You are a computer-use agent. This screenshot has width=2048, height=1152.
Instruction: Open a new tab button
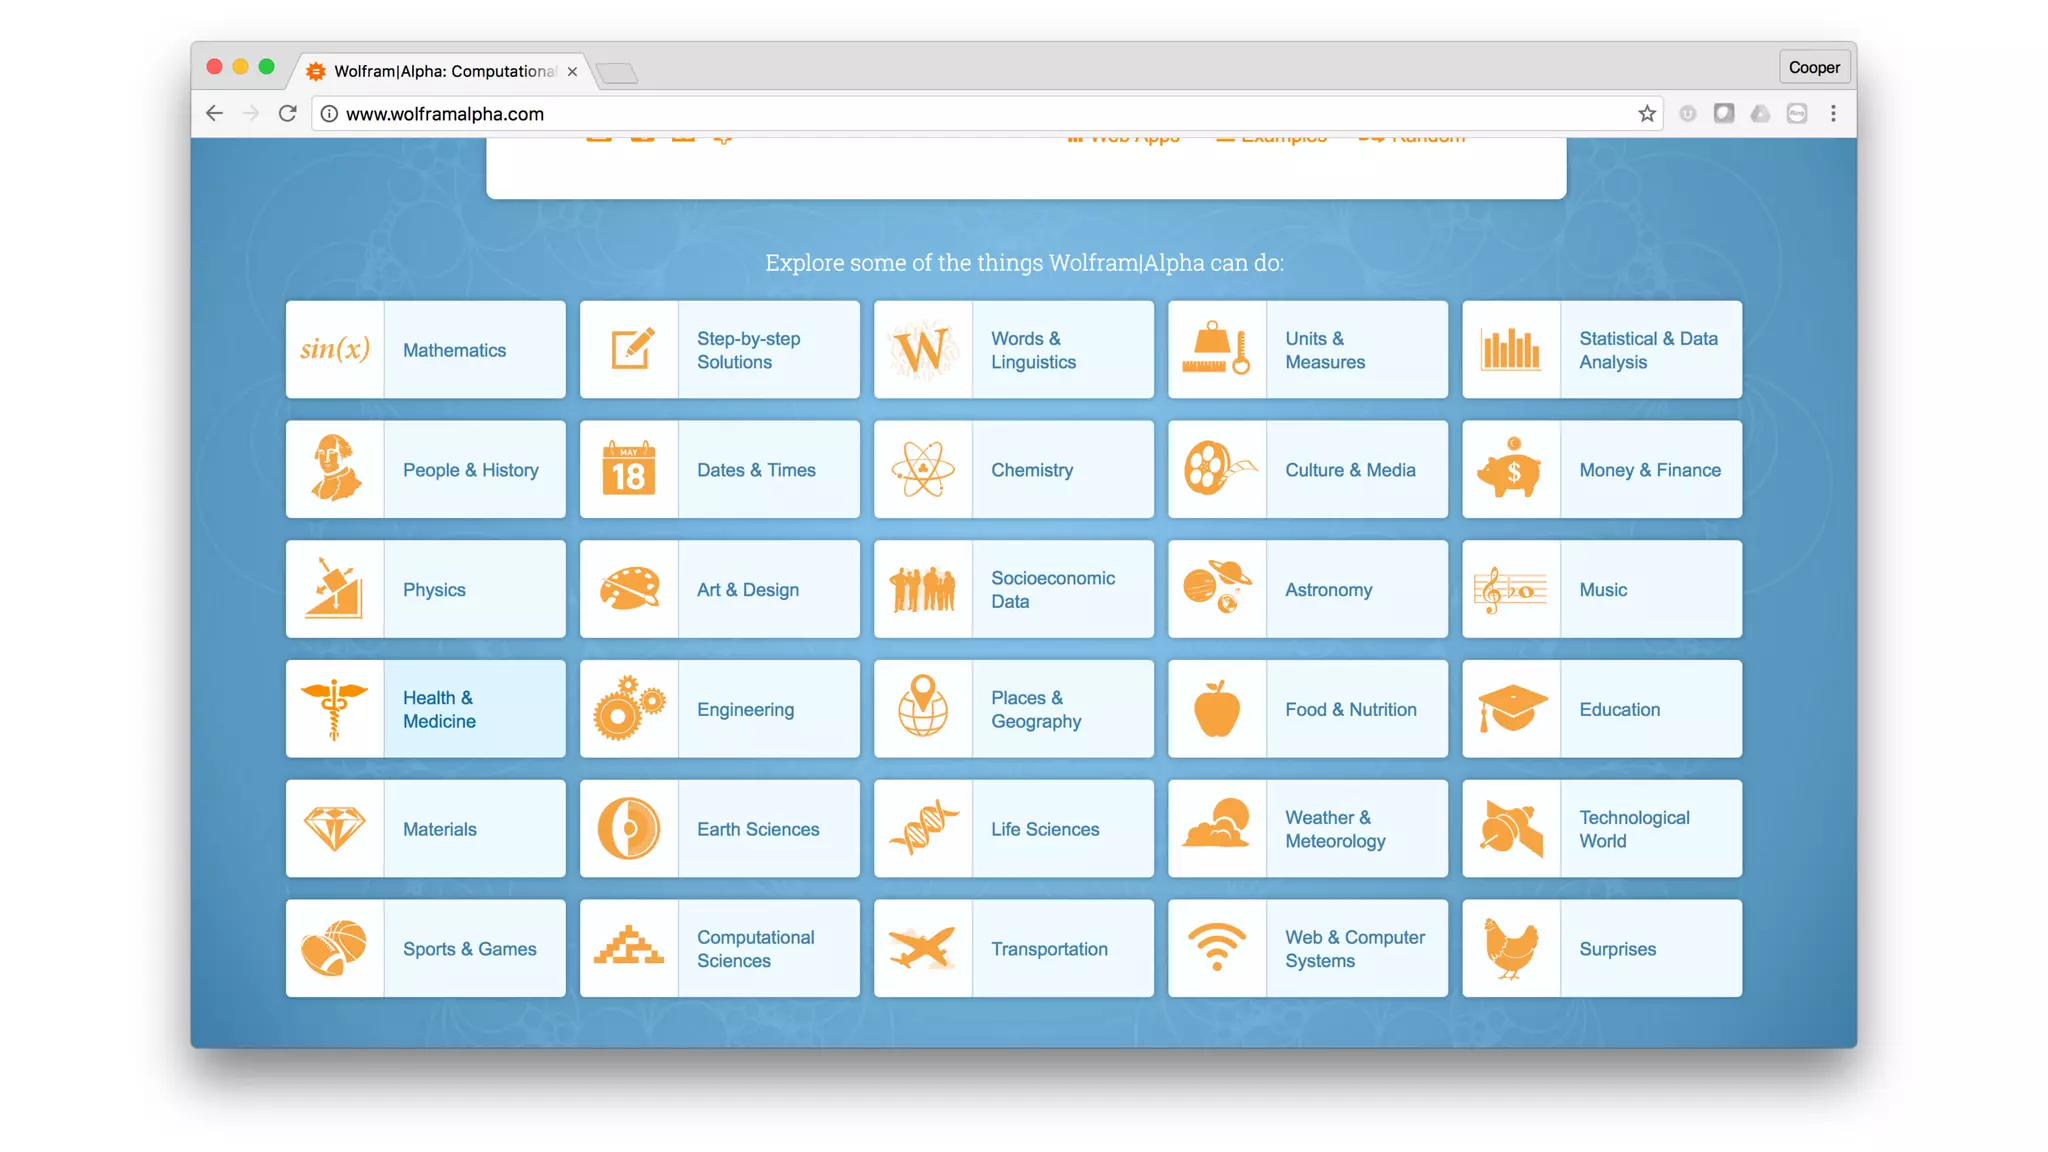tap(617, 72)
